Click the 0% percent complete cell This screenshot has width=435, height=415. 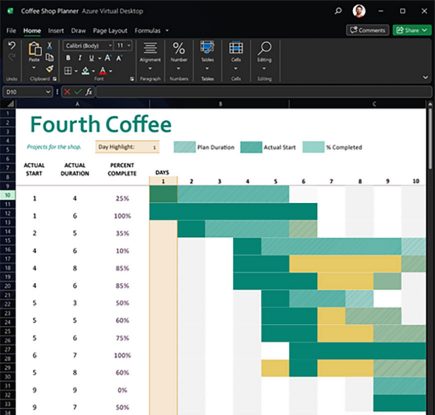[122, 390]
